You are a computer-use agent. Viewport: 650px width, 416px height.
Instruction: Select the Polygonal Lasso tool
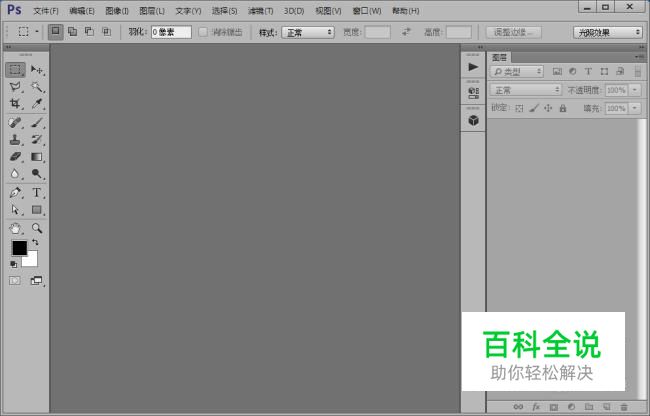(x=15, y=87)
